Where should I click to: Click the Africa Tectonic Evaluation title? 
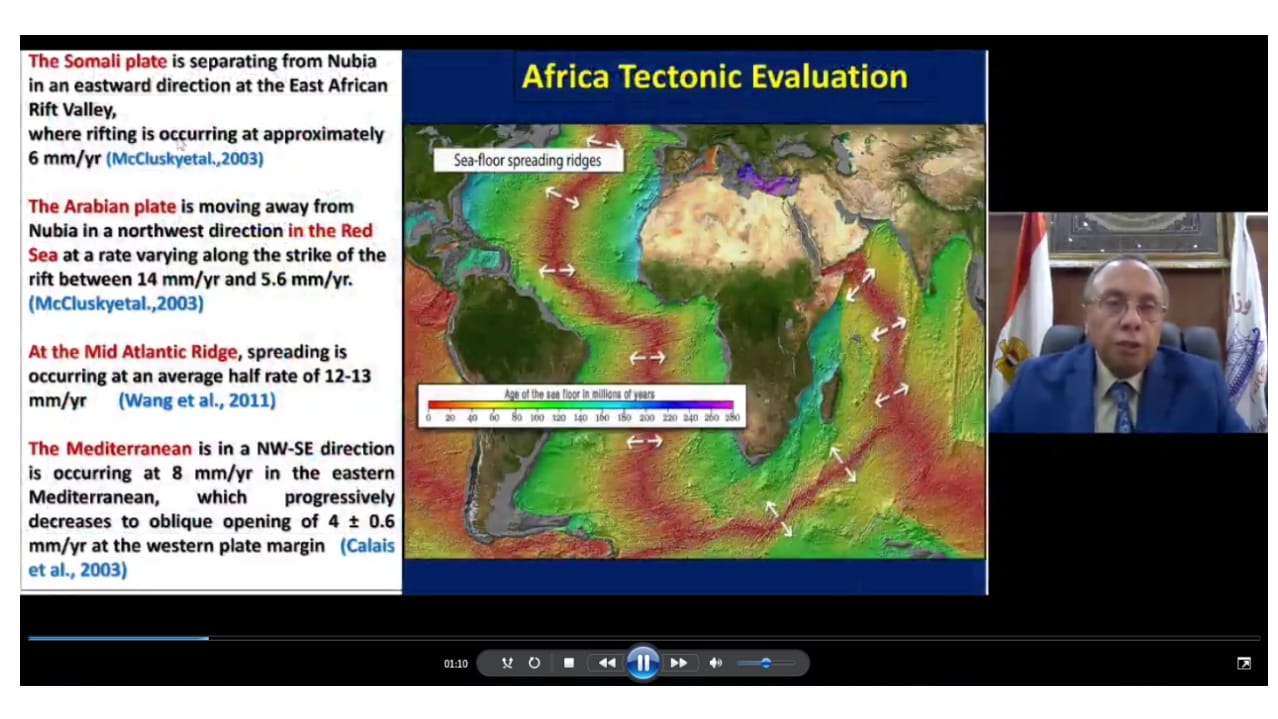(714, 77)
